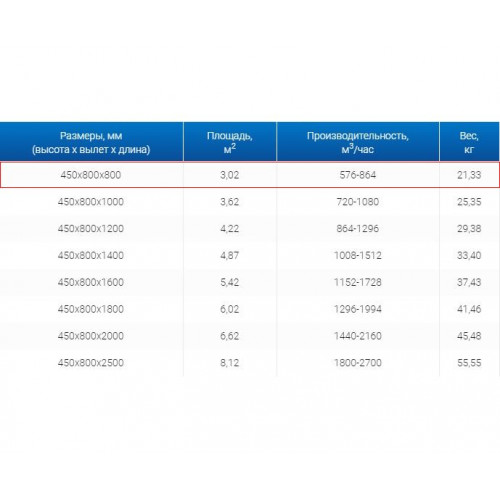Select the size cell 450x800x2500
The image size is (500, 500).
[x=91, y=363]
